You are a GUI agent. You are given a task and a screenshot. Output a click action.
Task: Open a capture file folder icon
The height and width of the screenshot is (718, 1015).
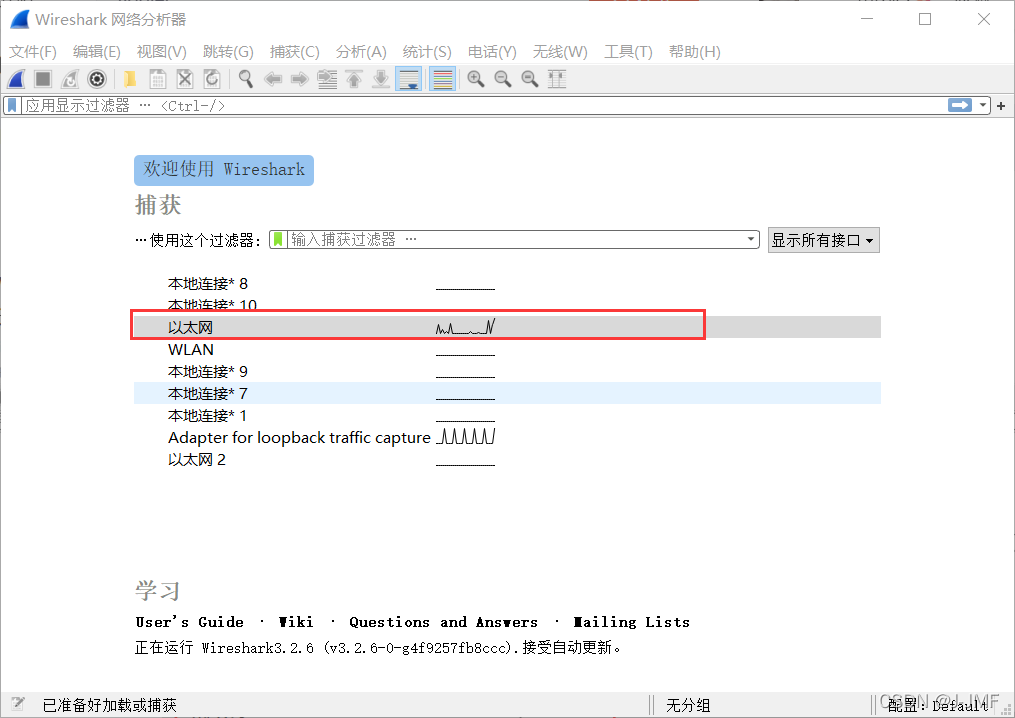click(130, 79)
